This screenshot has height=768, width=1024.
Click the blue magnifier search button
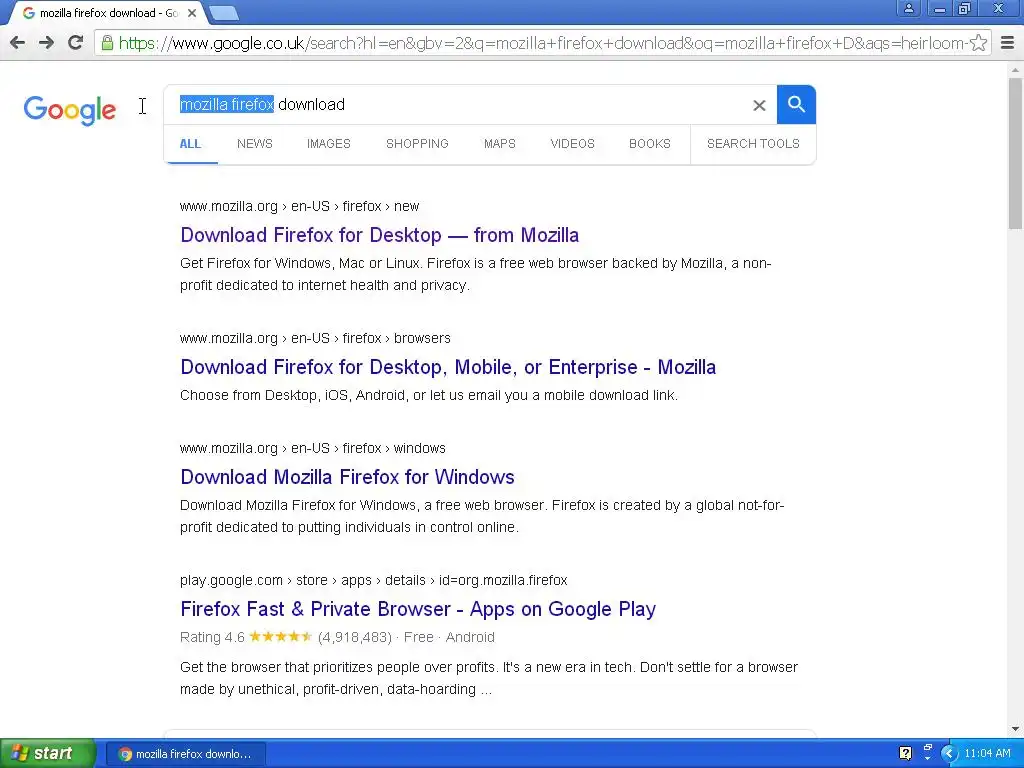(796, 104)
